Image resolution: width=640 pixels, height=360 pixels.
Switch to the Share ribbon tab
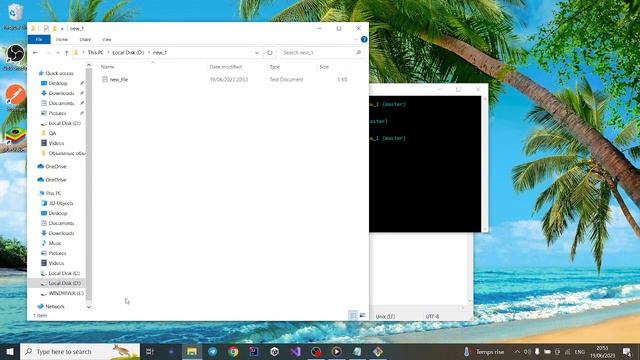point(85,40)
